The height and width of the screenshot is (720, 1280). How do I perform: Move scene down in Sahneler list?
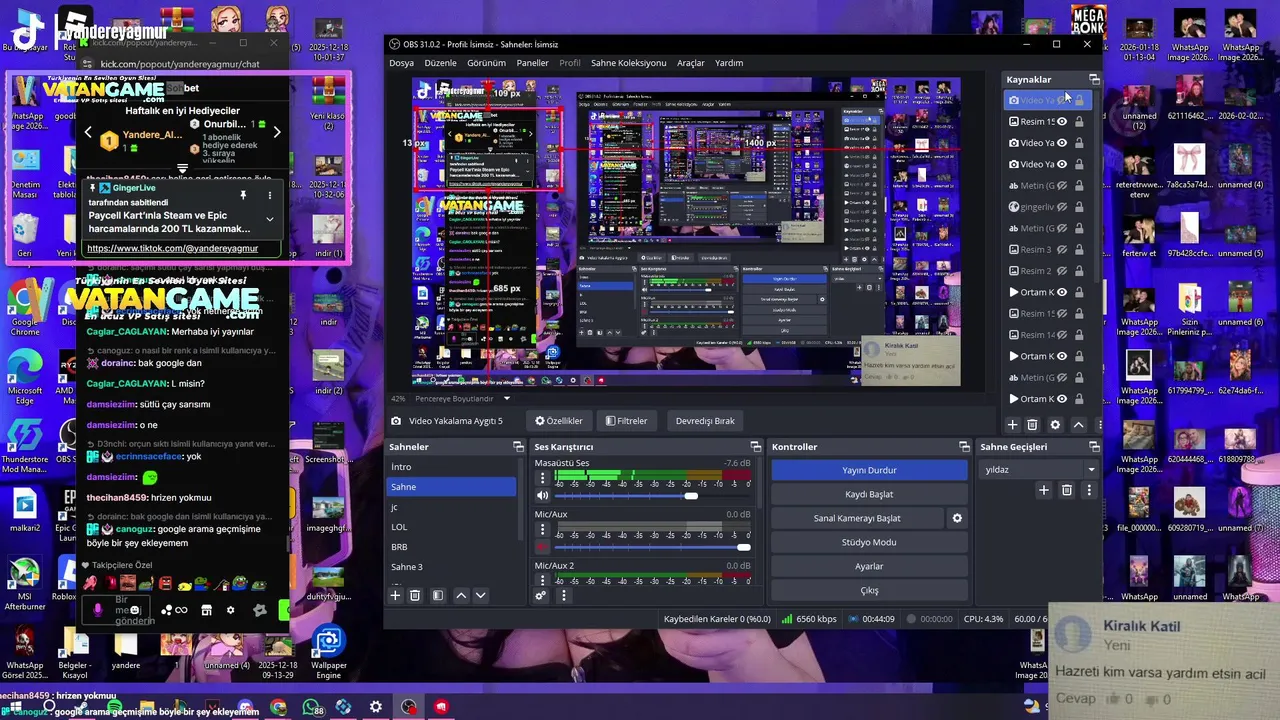tap(480, 595)
